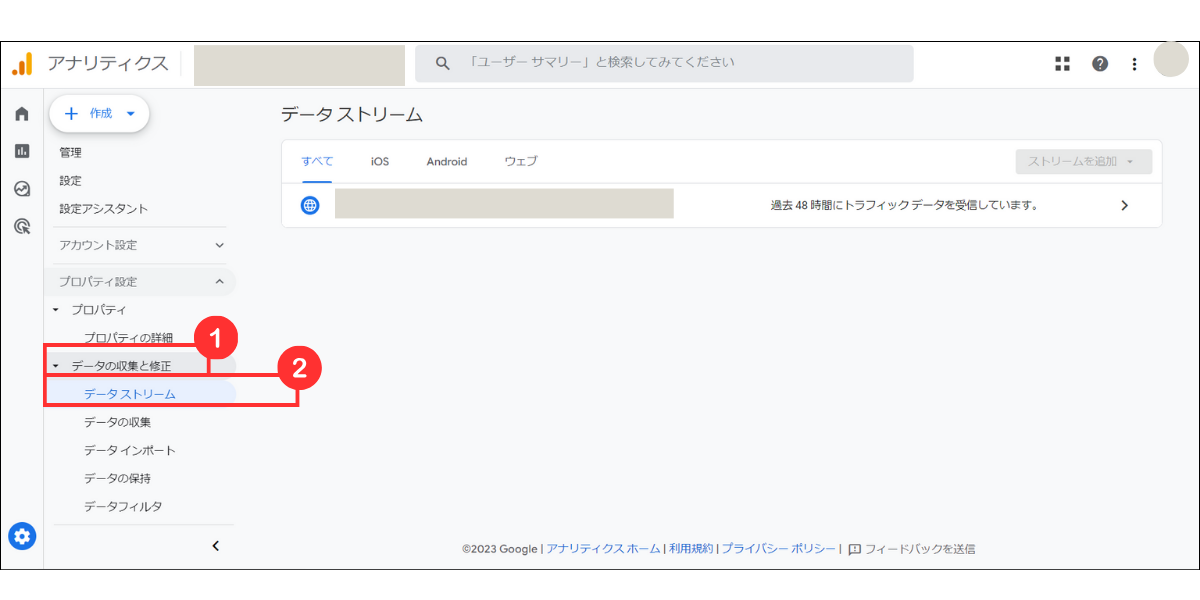Click the データ ストリーム page heading
The image size is (1200, 600).
352,115
